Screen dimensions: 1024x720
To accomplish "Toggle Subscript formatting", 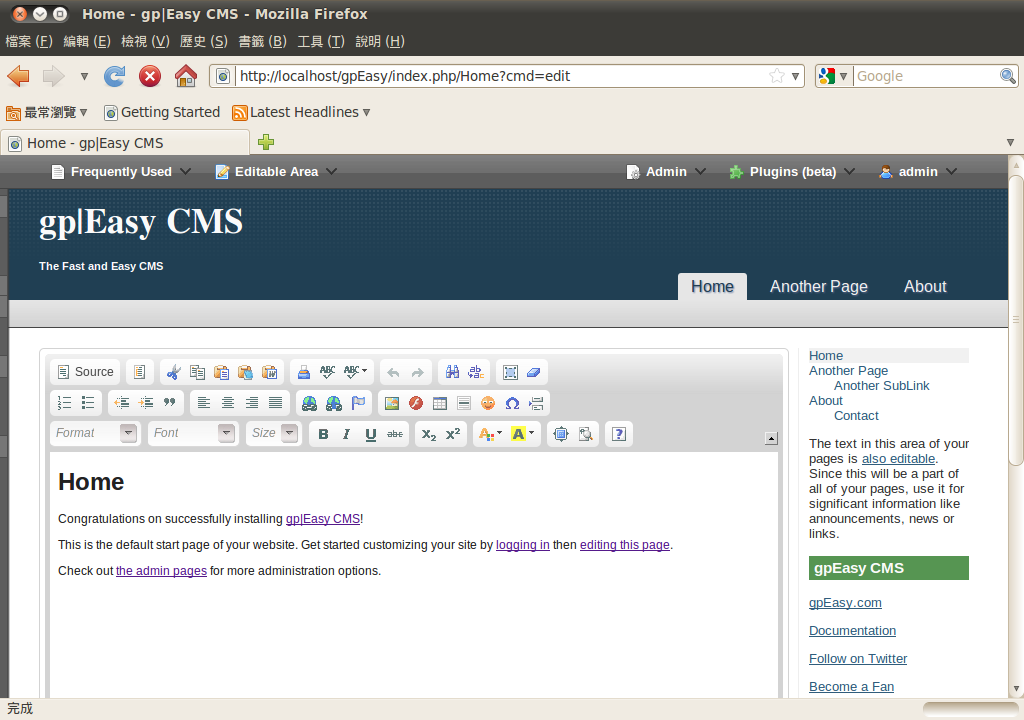I will pos(429,434).
